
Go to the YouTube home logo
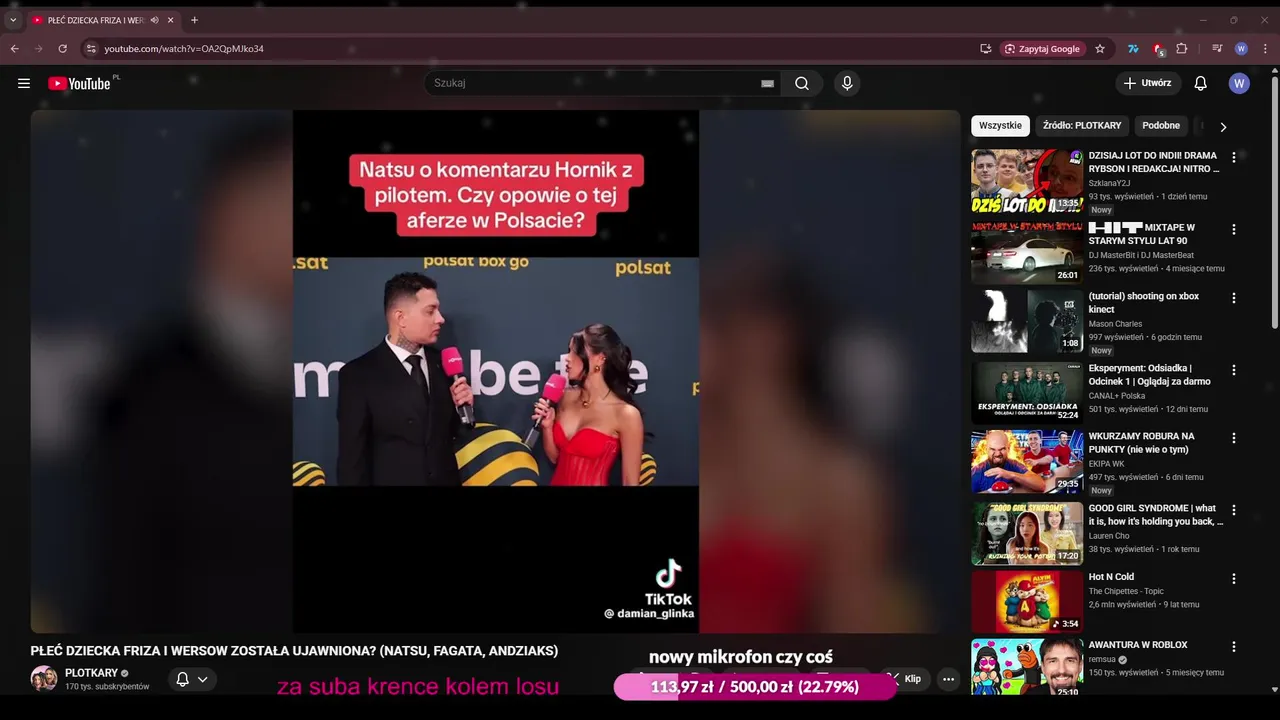[x=79, y=83]
